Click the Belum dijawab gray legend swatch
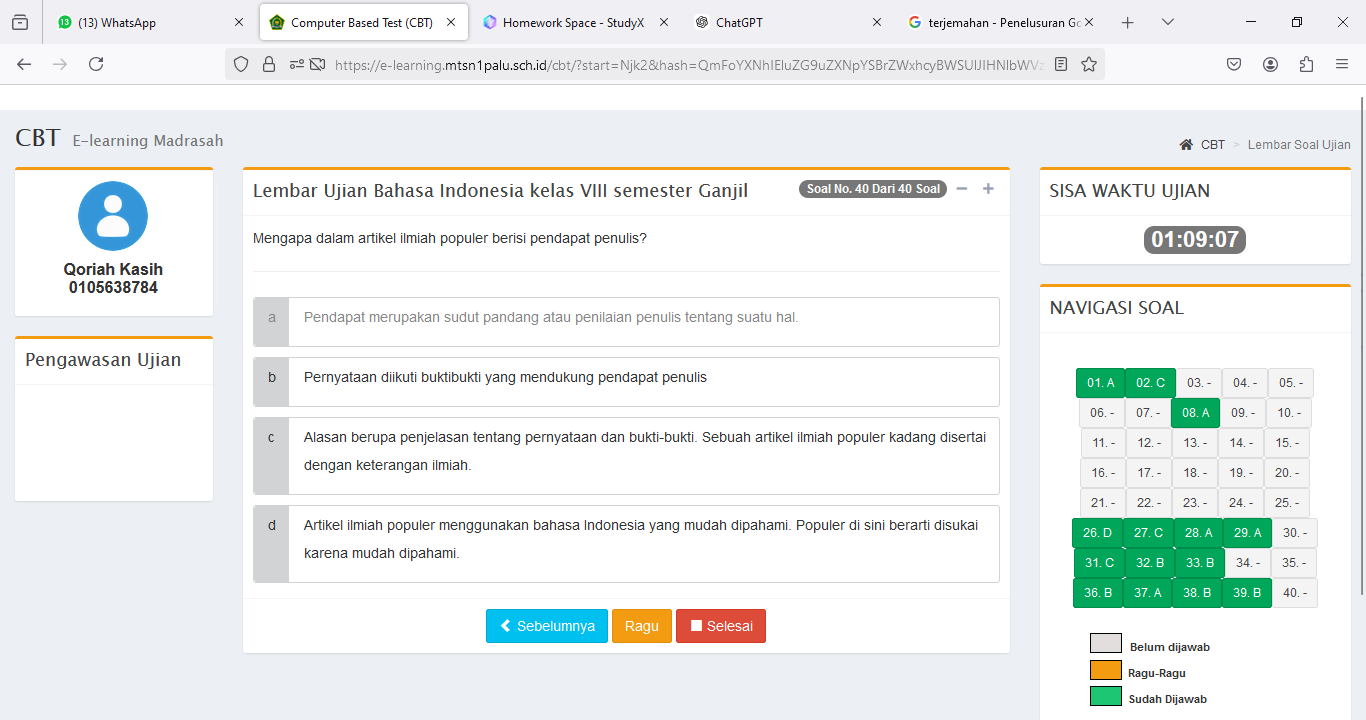1366x720 pixels. tap(1106, 643)
